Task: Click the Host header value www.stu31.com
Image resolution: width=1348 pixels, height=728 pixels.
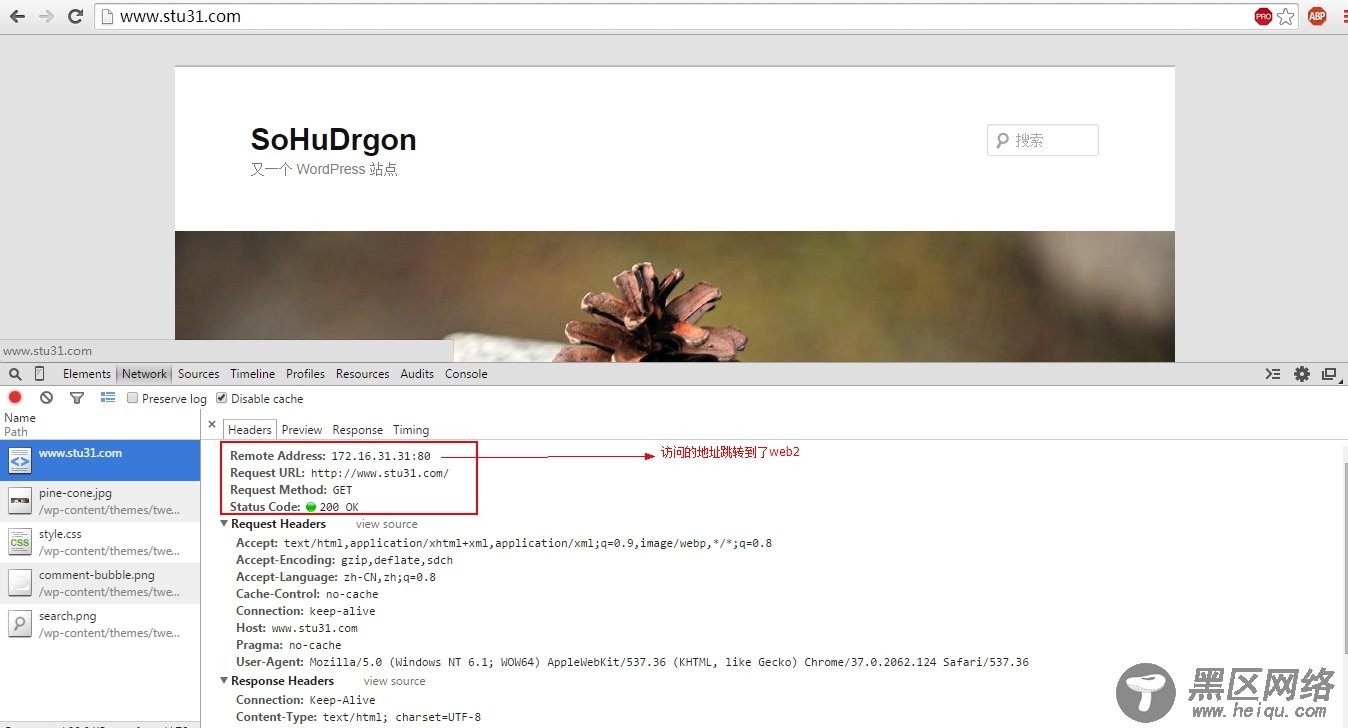Action: 314,628
